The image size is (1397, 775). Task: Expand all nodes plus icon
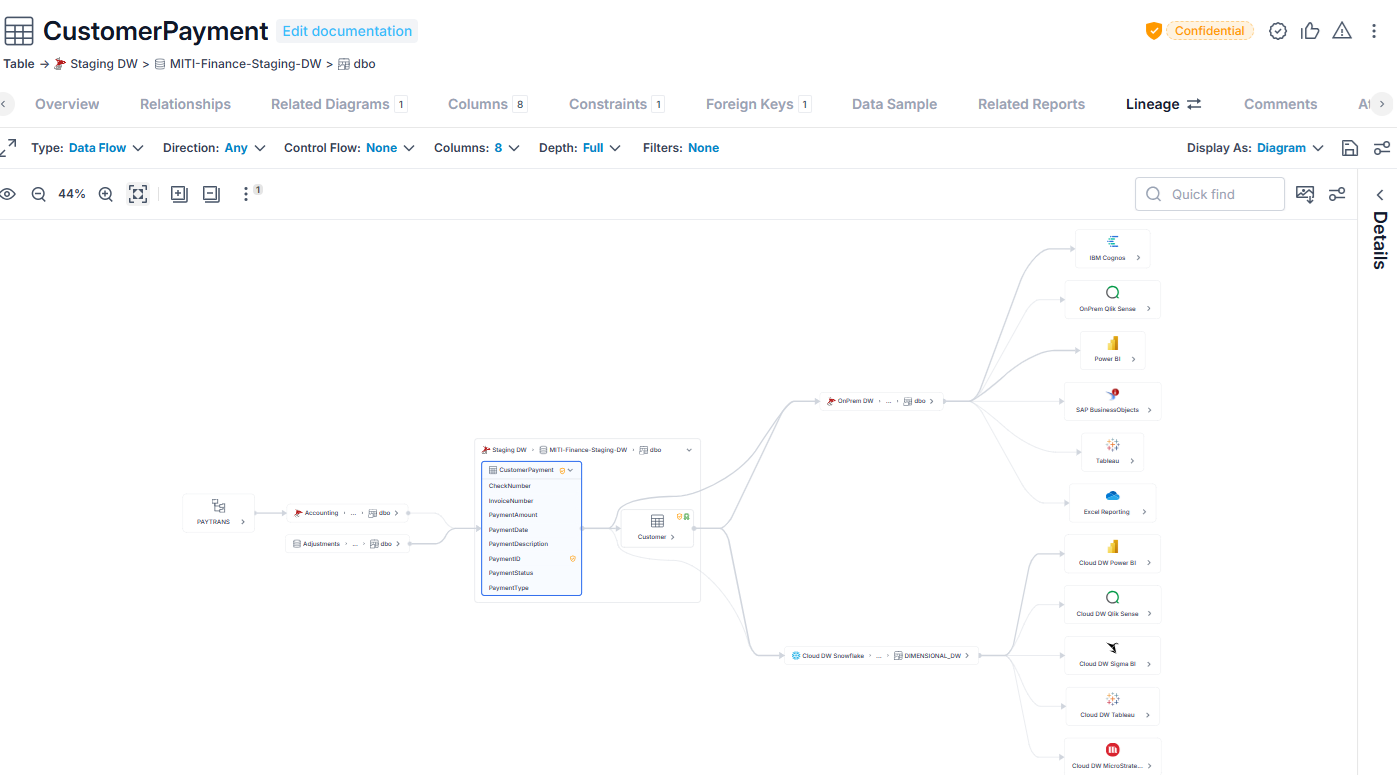click(179, 194)
